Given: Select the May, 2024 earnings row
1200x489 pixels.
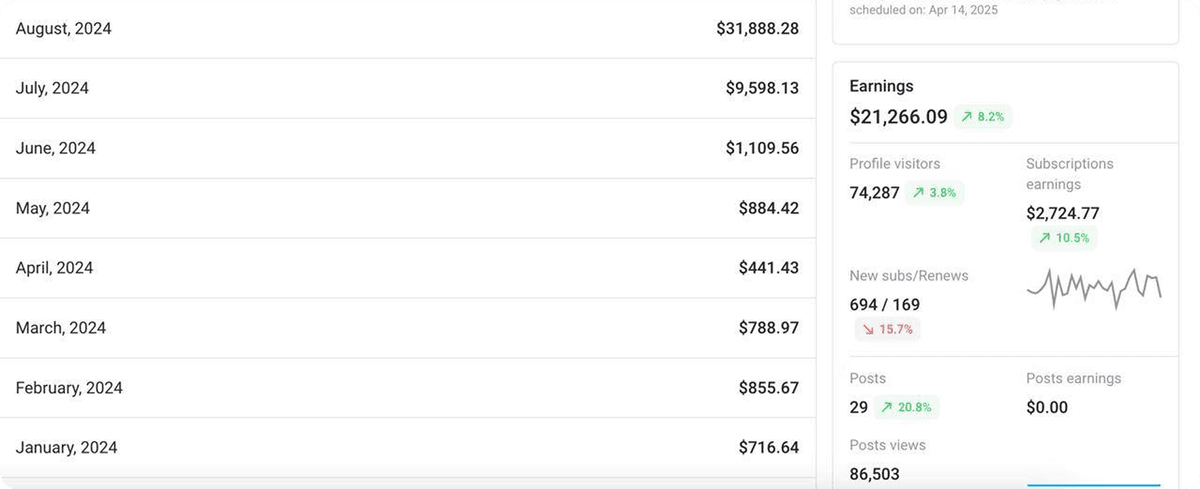Looking at the screenshot, I should (407, 209).
